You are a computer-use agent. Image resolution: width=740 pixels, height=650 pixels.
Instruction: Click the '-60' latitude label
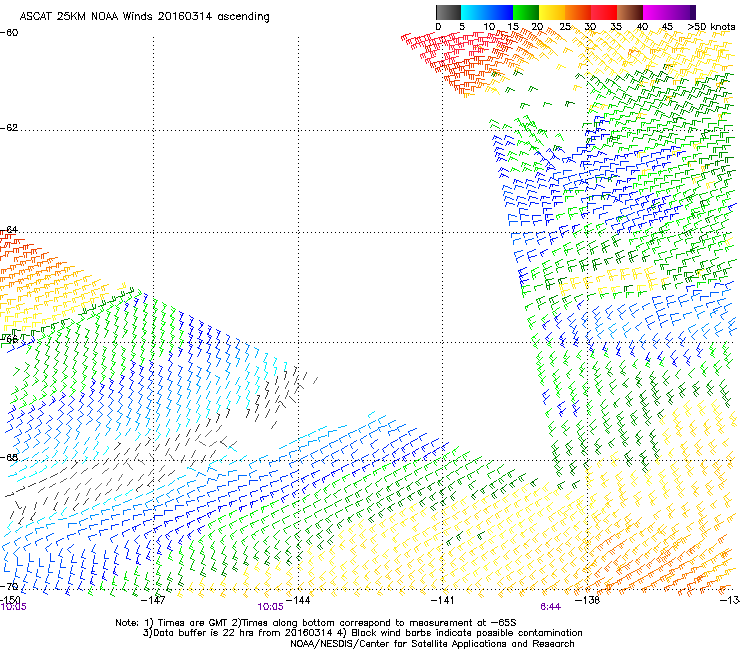tap(9, 33)
